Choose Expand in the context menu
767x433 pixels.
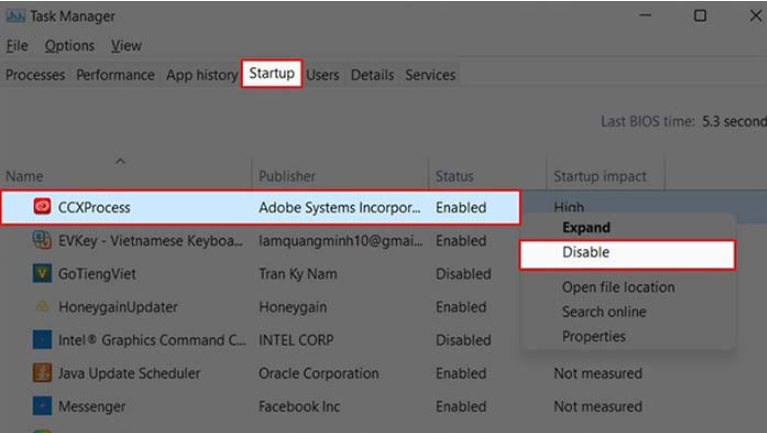586,227
